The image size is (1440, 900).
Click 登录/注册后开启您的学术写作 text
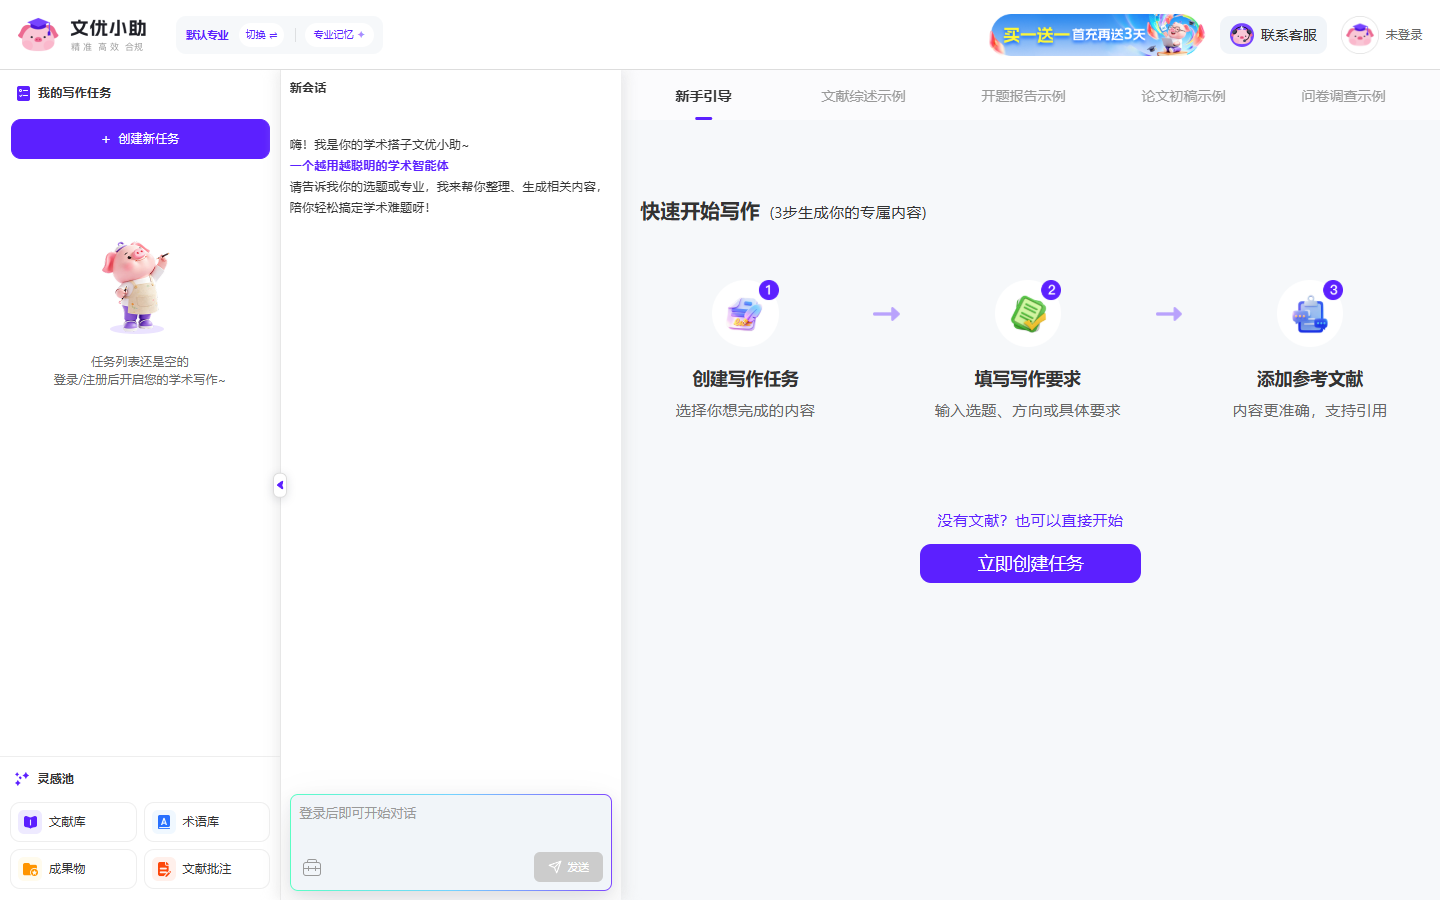(140, 380)
